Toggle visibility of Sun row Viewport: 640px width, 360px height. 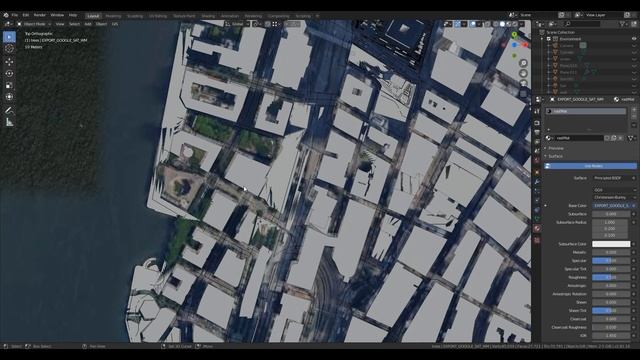click(634, 86)
